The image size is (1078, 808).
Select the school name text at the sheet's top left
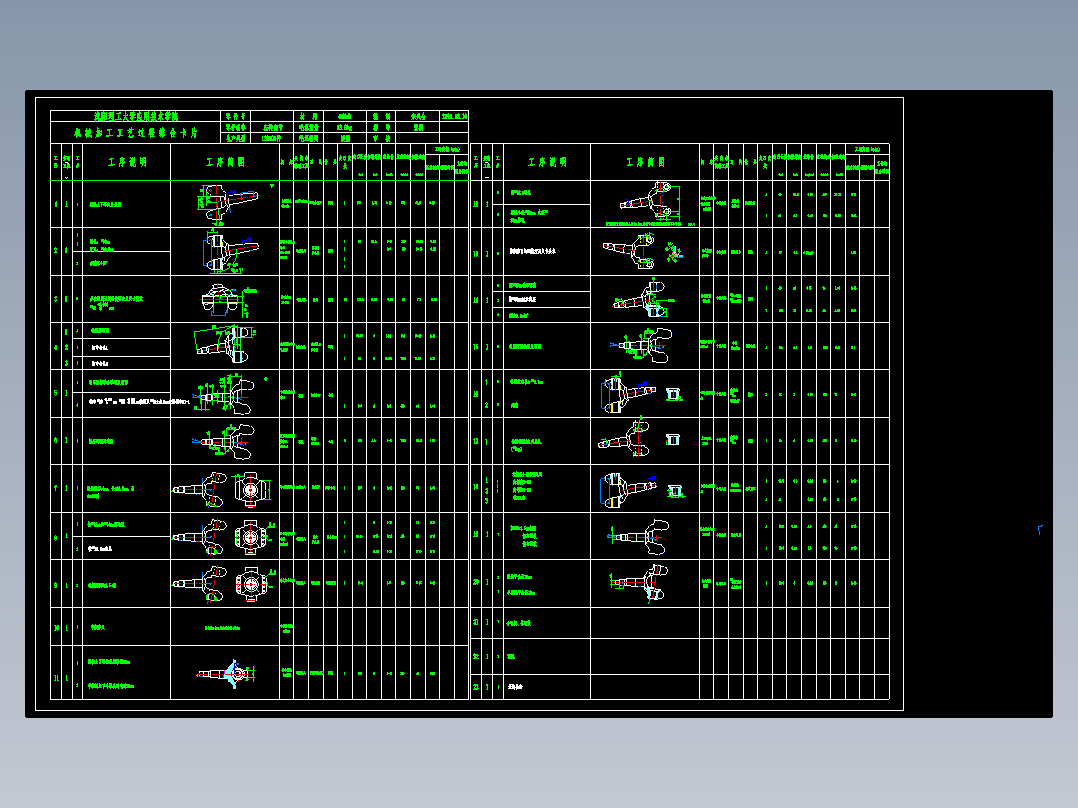pos(135,116)
